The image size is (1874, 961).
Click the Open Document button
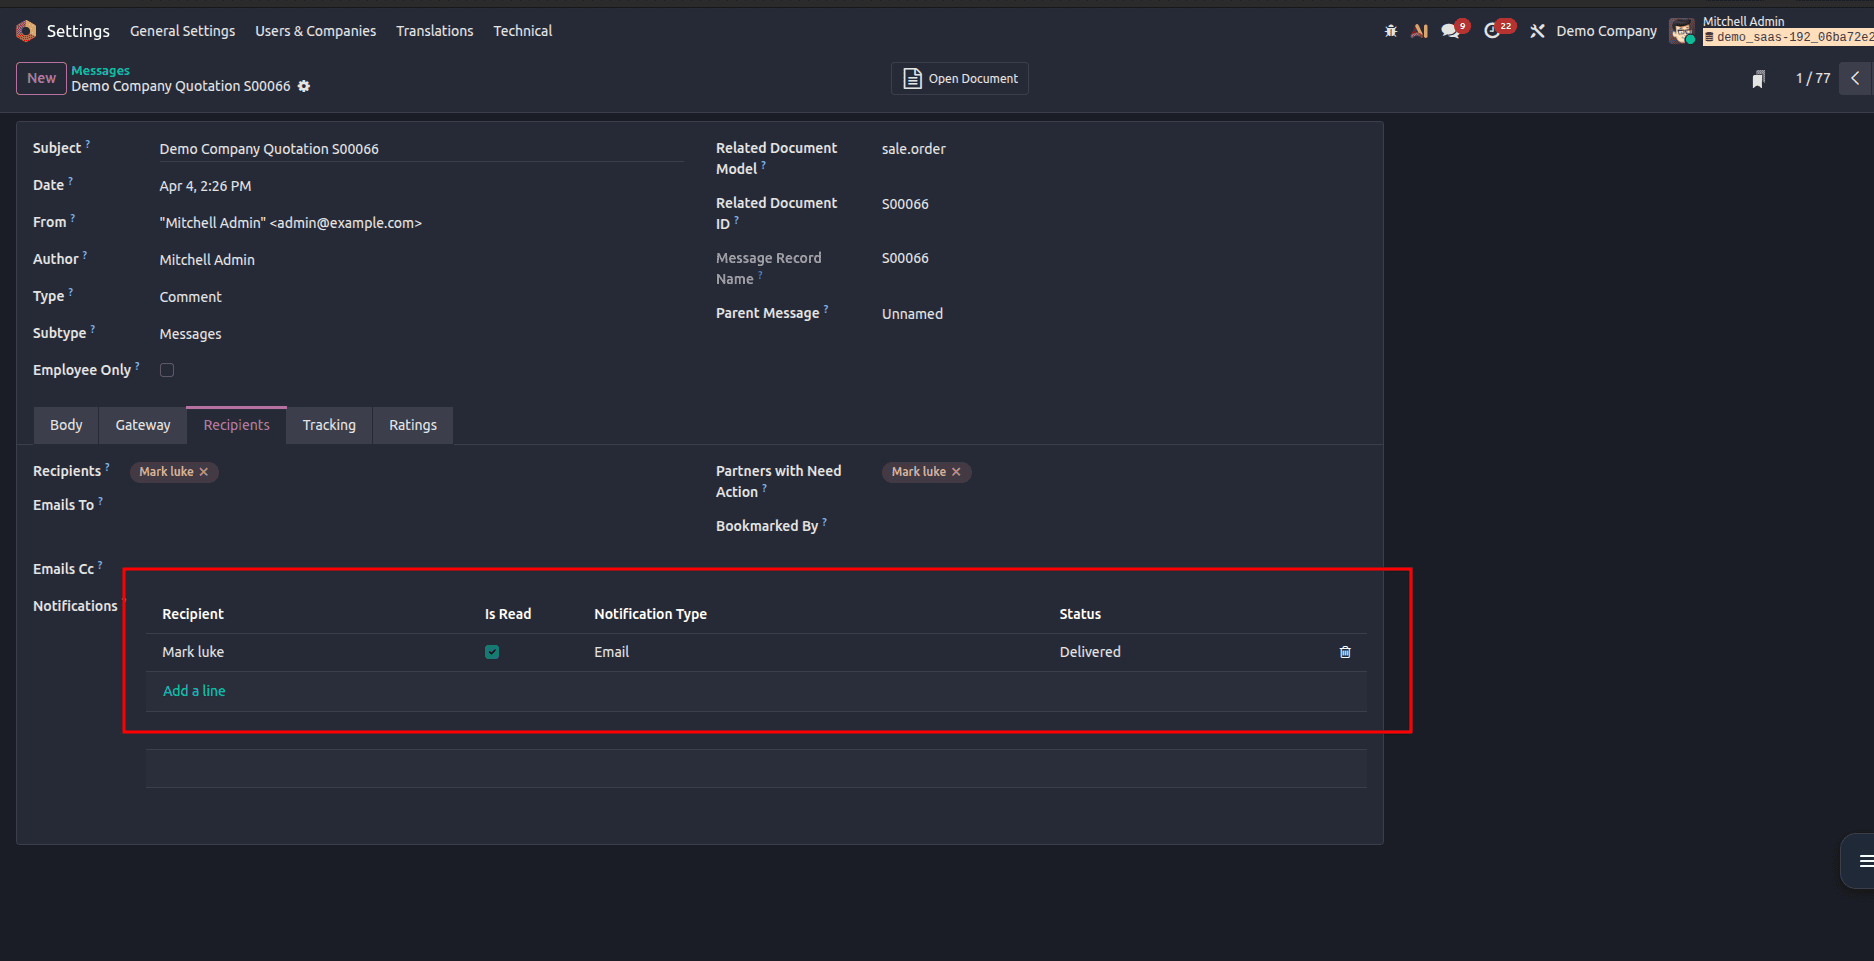pyautogui.click(x=960, y=78)
